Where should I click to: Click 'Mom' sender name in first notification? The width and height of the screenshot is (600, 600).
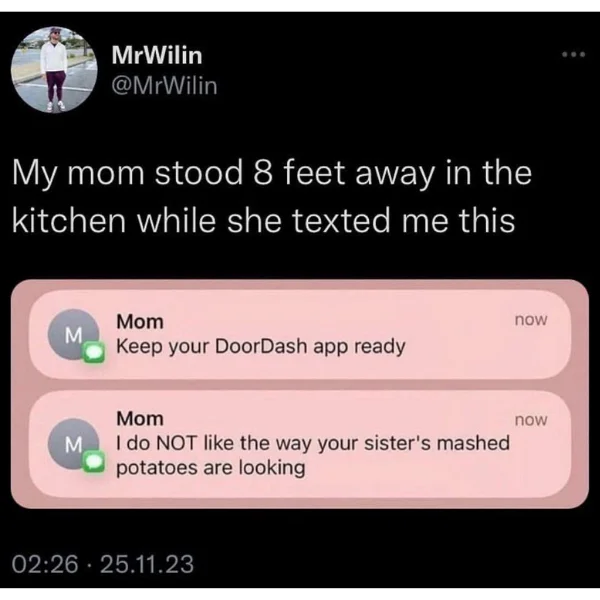pyautogui.click(x=140, y=321)
